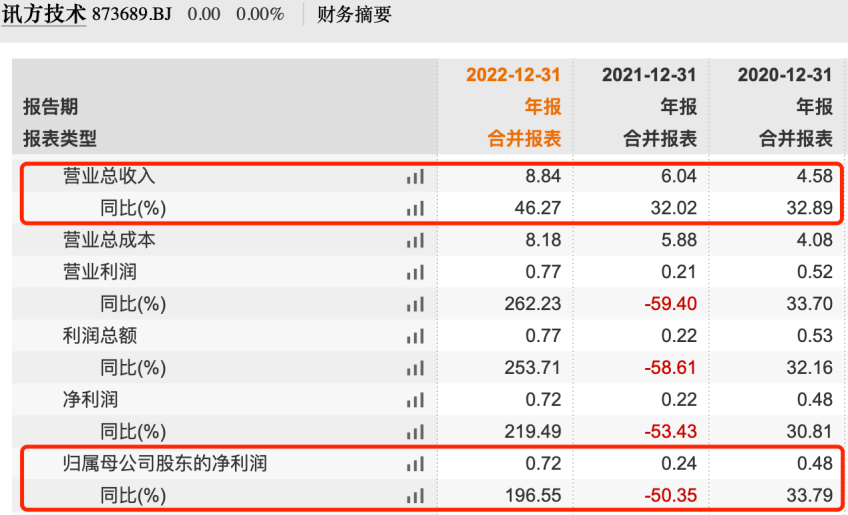Click the red -59.40 percentage cell
The height and width of the screenshot is (515, 848).
point(671,304)
